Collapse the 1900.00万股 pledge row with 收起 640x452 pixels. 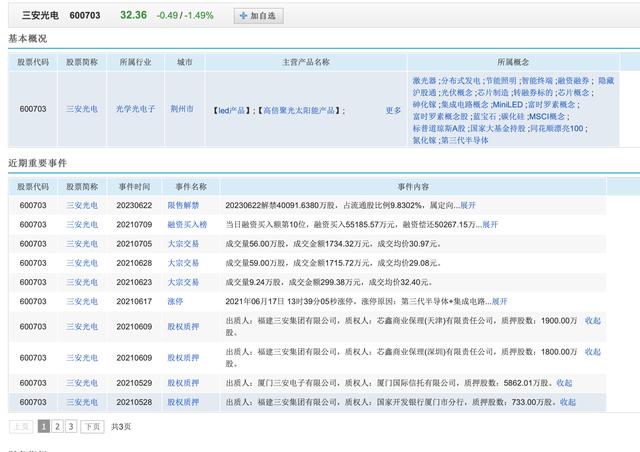[x=593, y=321]
